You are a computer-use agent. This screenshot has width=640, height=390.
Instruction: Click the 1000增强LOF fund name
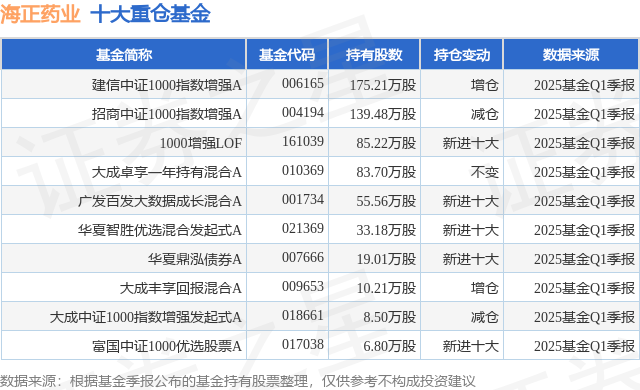201,143
